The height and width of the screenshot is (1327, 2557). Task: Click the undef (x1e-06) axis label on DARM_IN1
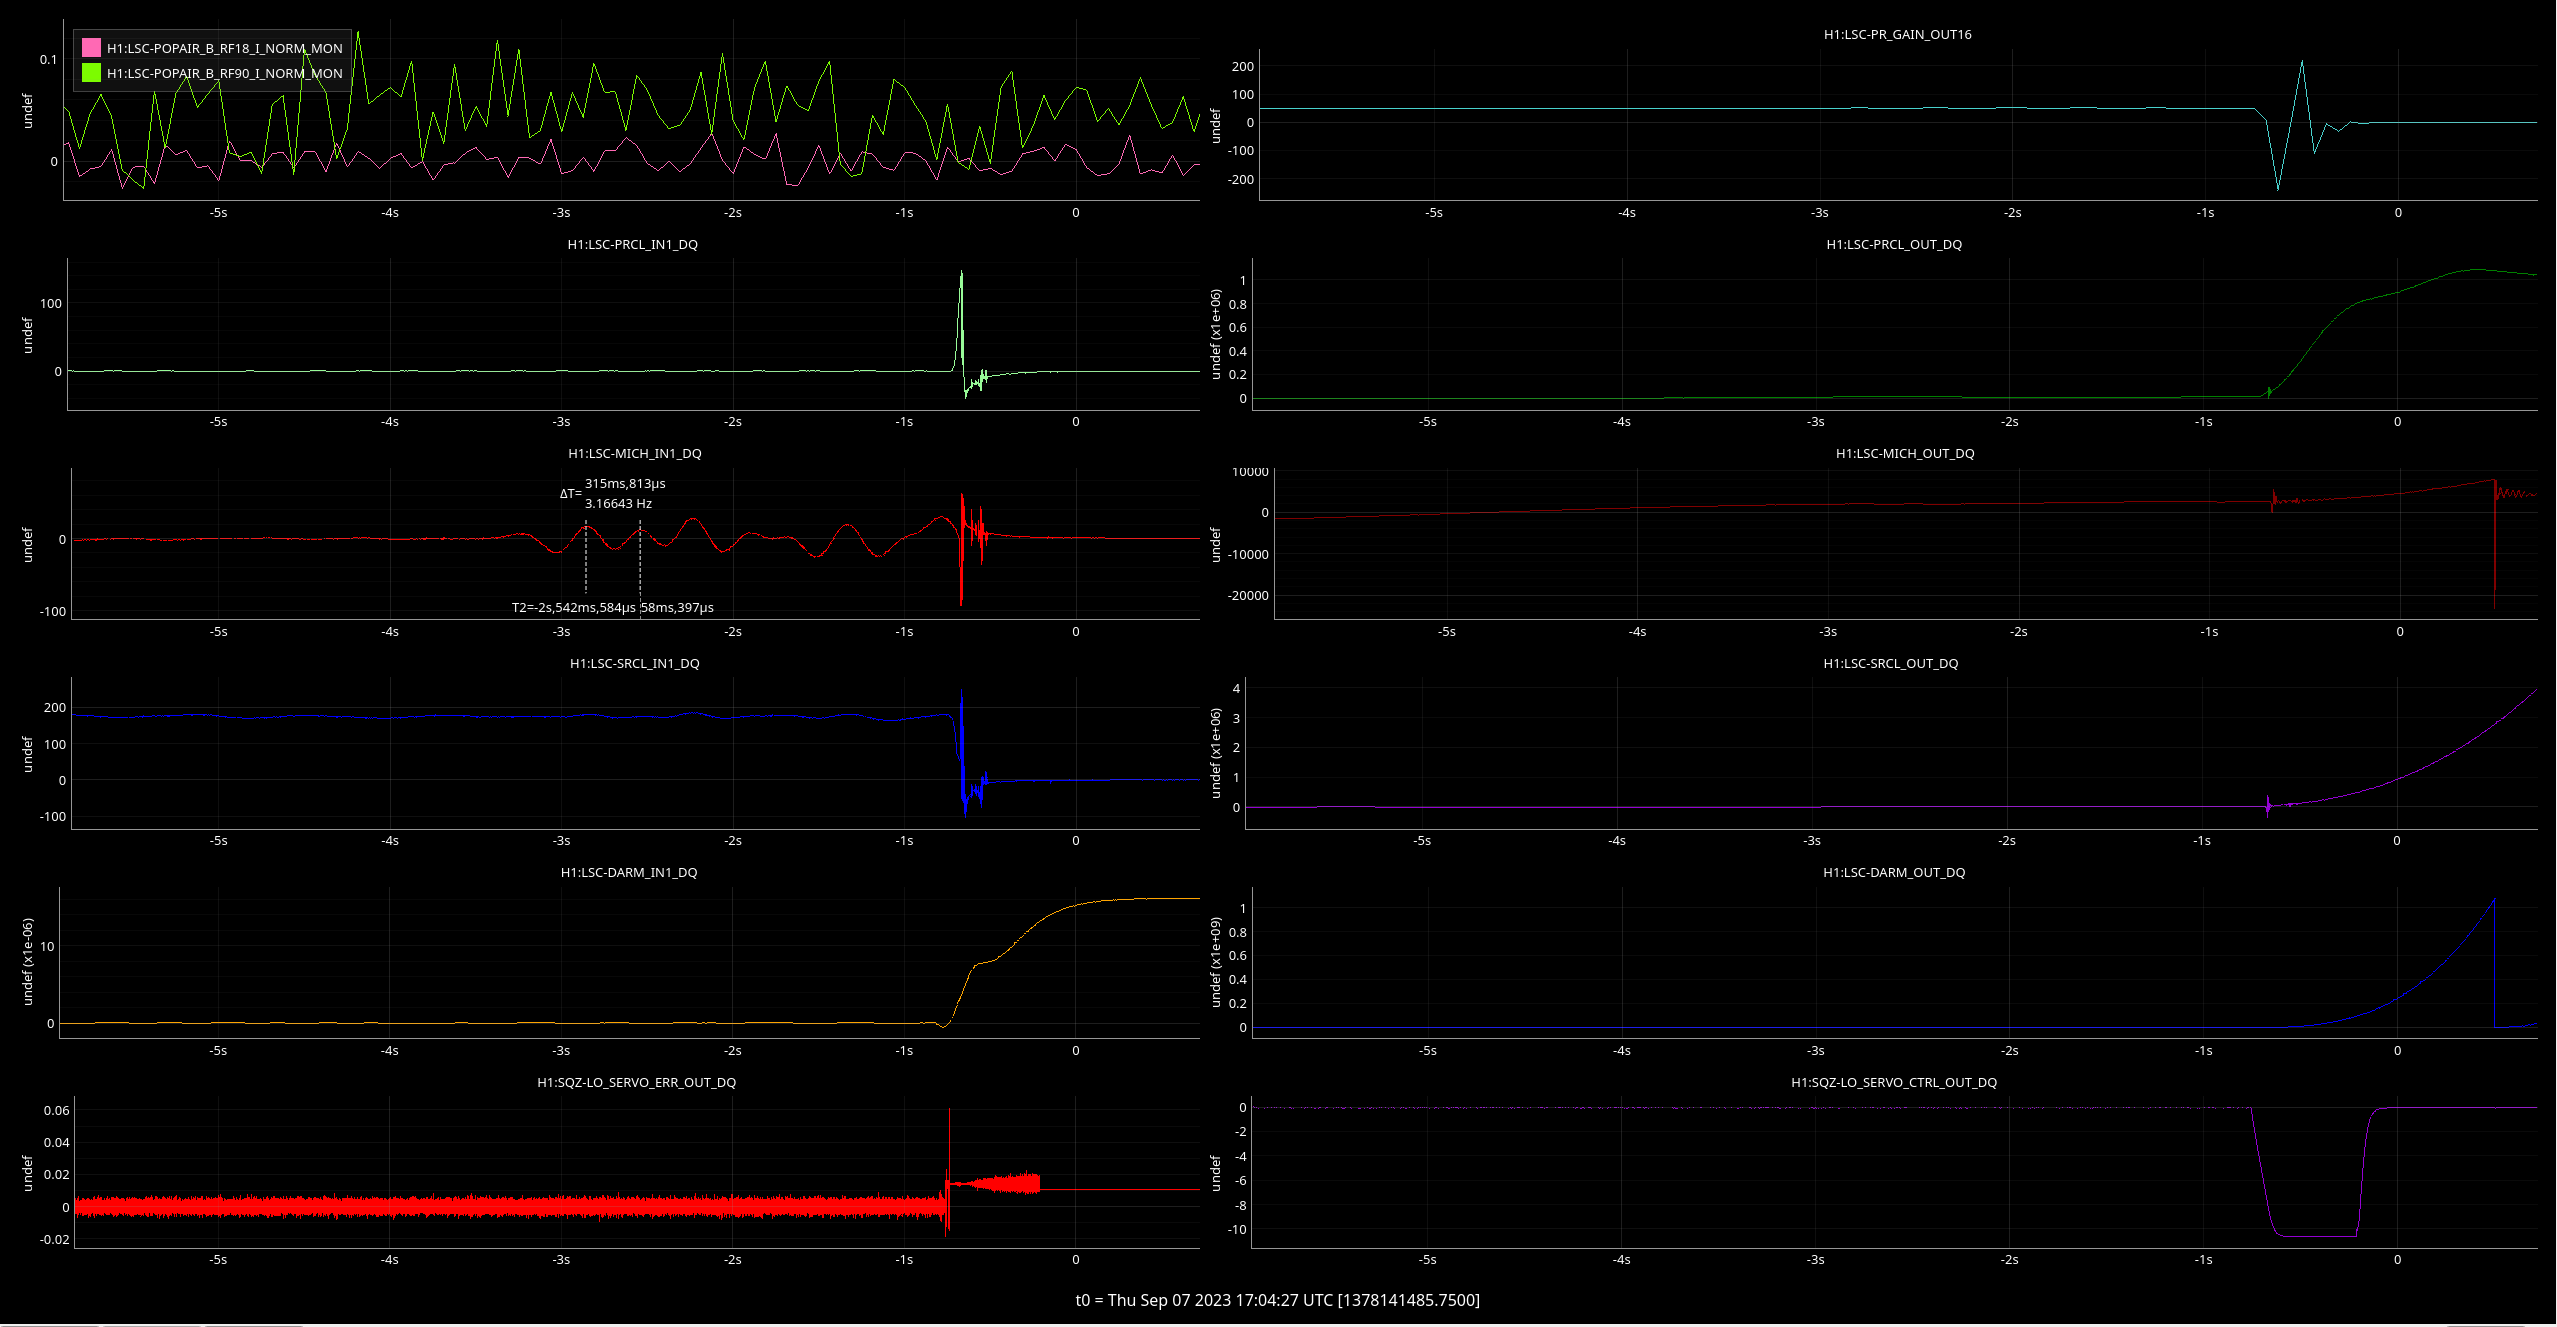coord(28,962)
